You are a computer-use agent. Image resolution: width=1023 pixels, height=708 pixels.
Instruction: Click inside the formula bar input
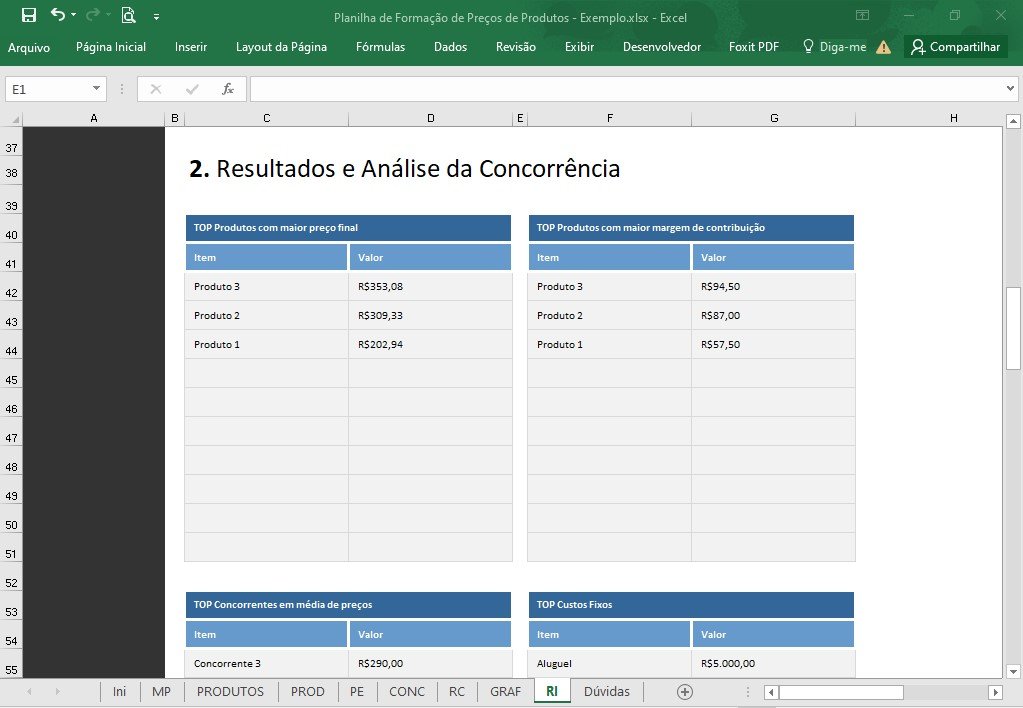point(626,89)
